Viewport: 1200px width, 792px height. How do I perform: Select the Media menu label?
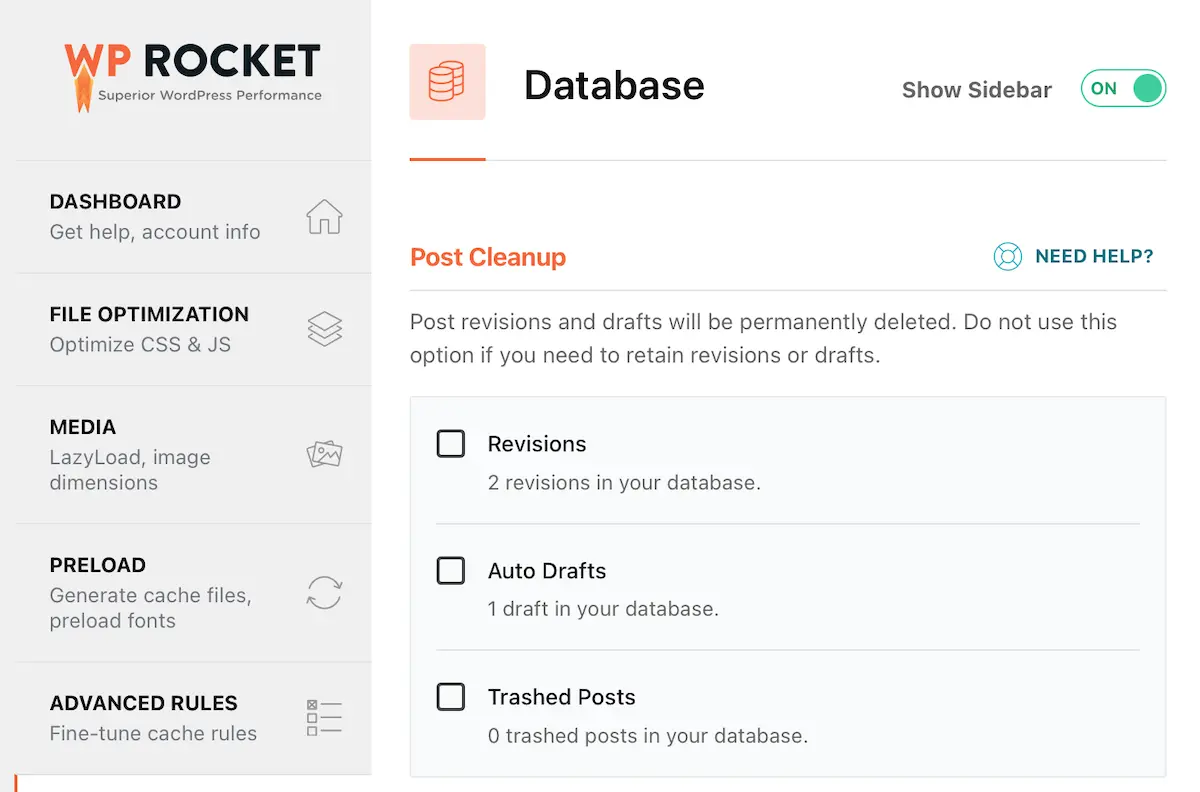83,427
